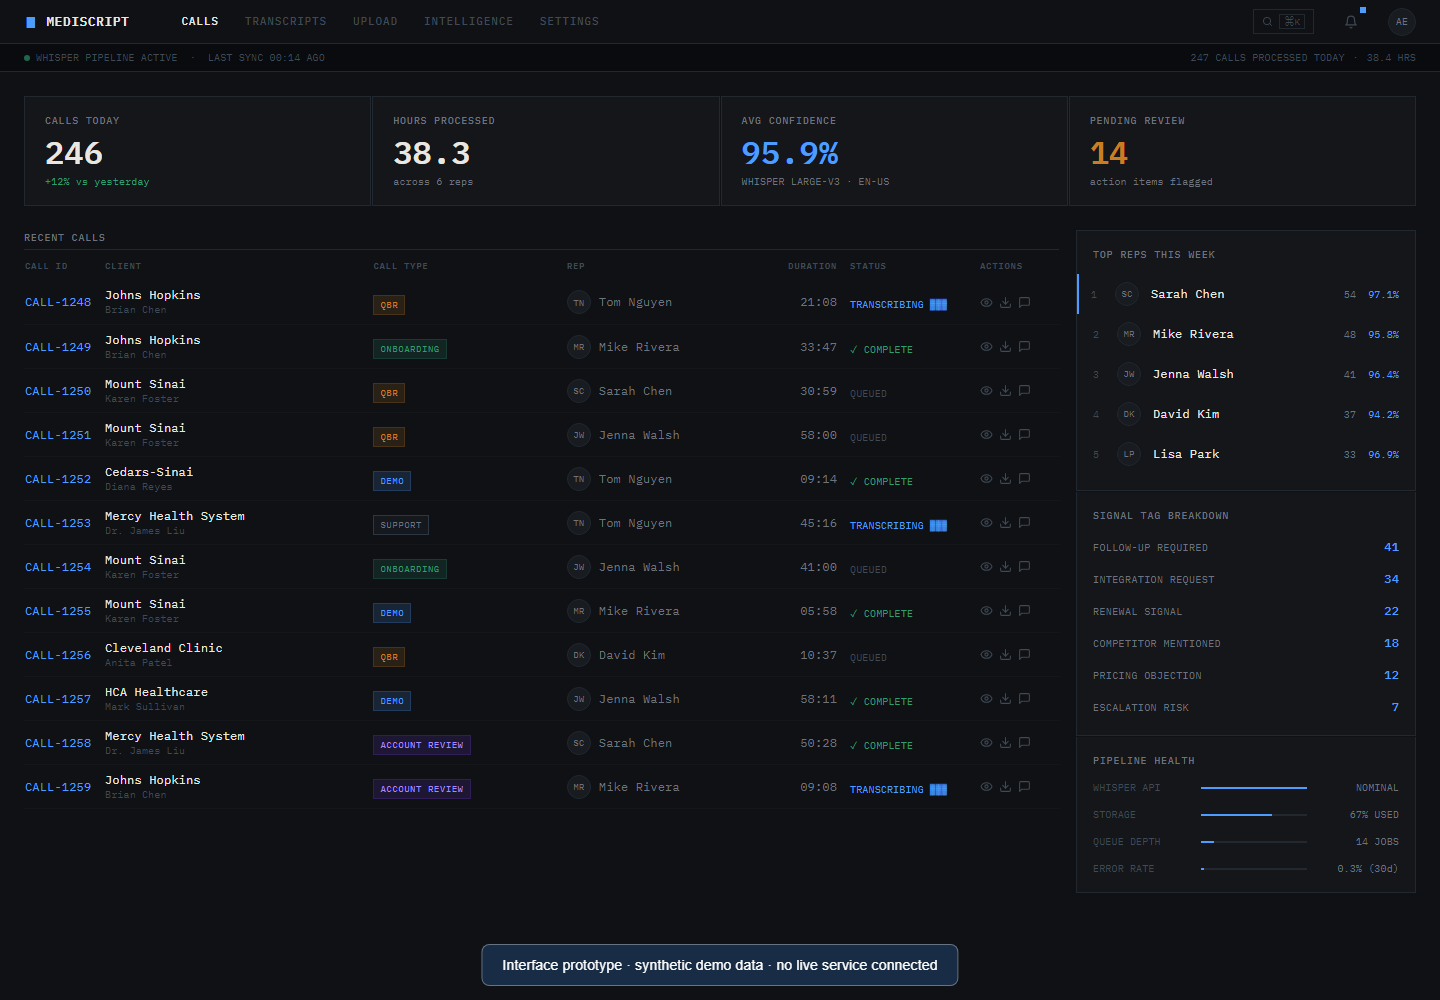The image size is (1440, 1000).
Task: Open the search shortcut box in header
Action: pos(1283,21)
